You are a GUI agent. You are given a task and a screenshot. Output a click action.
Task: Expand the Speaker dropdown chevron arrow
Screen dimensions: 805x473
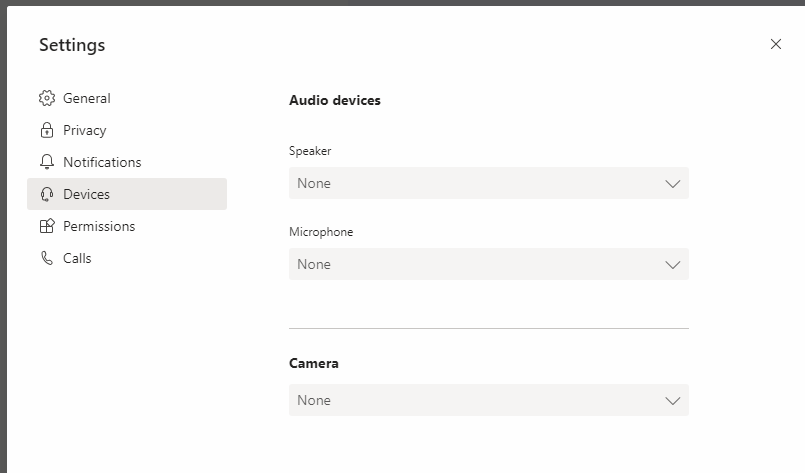[x=673, y=184]
